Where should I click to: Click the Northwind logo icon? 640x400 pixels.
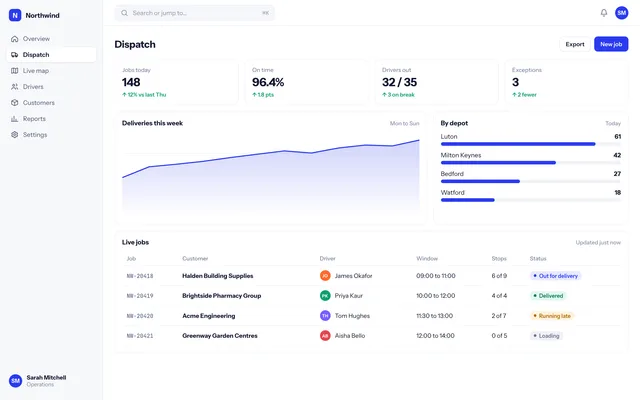(x=15, y=15)
